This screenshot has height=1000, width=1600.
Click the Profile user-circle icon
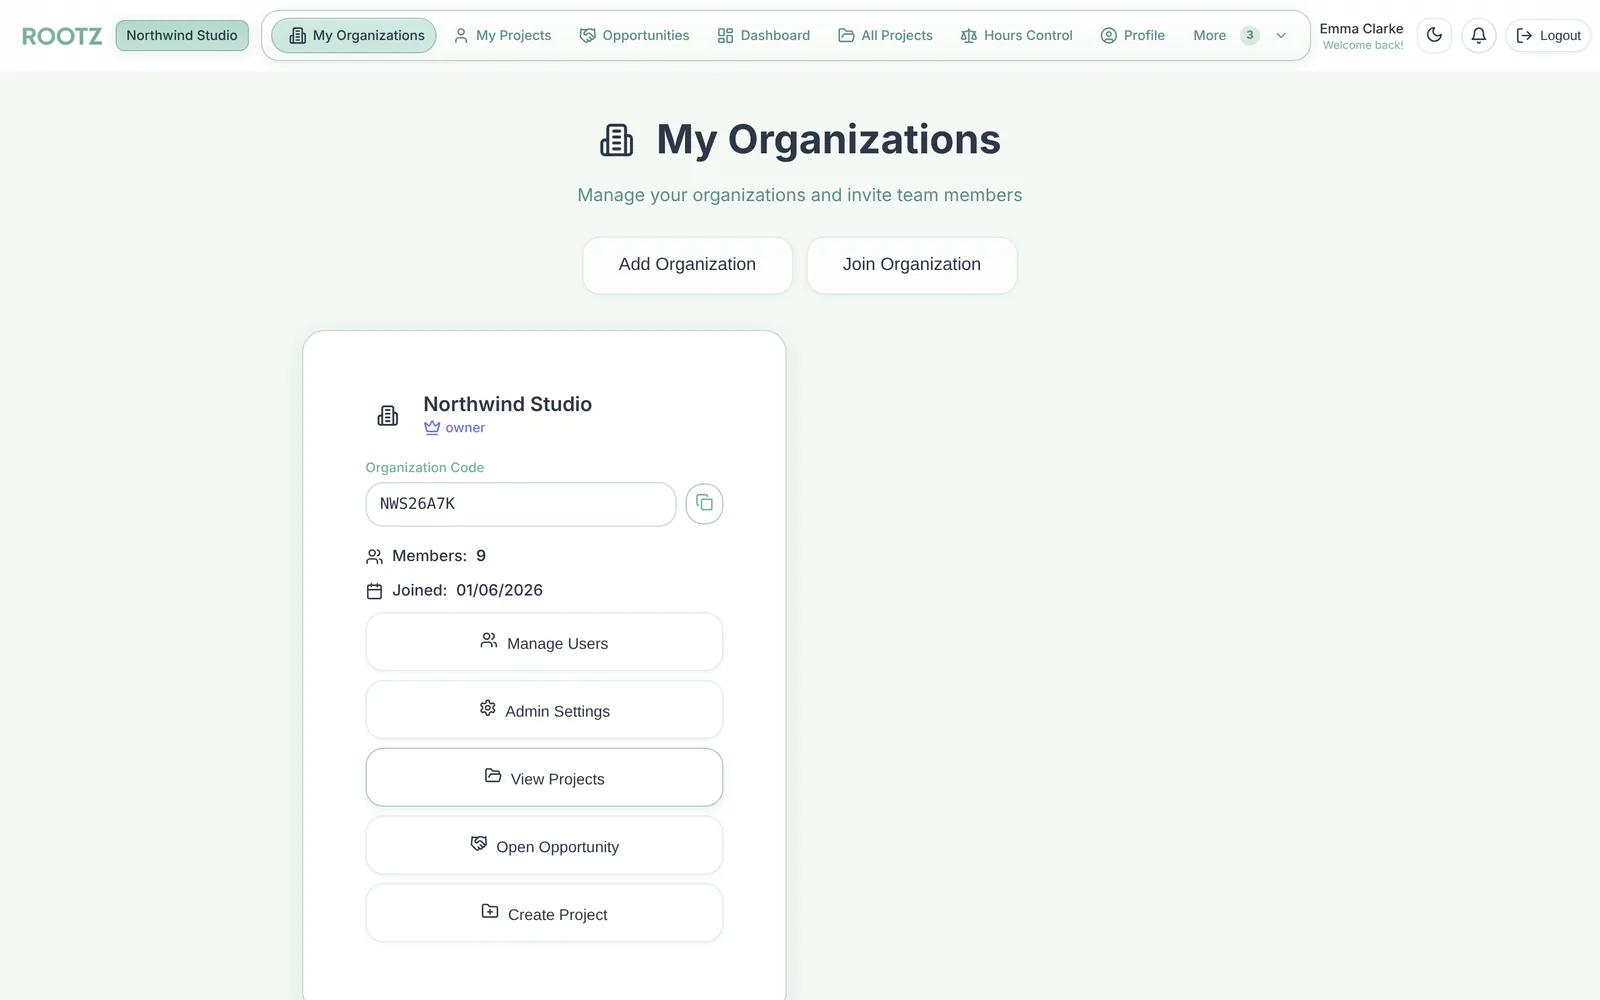point(1109,36)
